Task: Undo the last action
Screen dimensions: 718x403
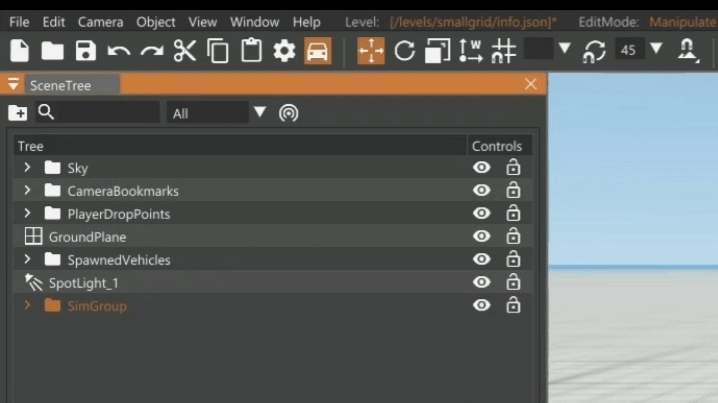Action: (x=119, y=50)
